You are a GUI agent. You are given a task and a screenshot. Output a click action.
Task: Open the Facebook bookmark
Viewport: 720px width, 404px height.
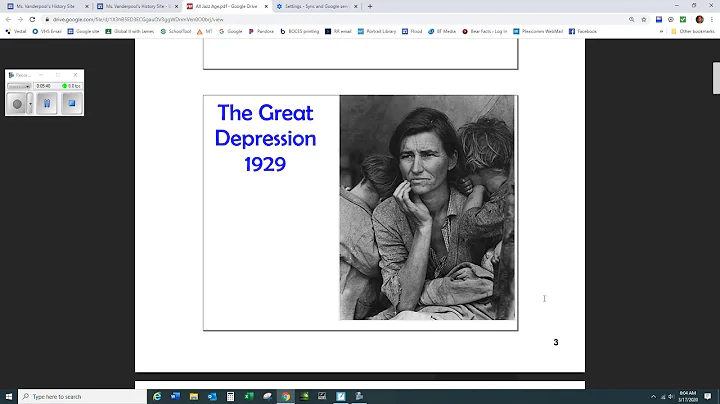tap(583, 31)
